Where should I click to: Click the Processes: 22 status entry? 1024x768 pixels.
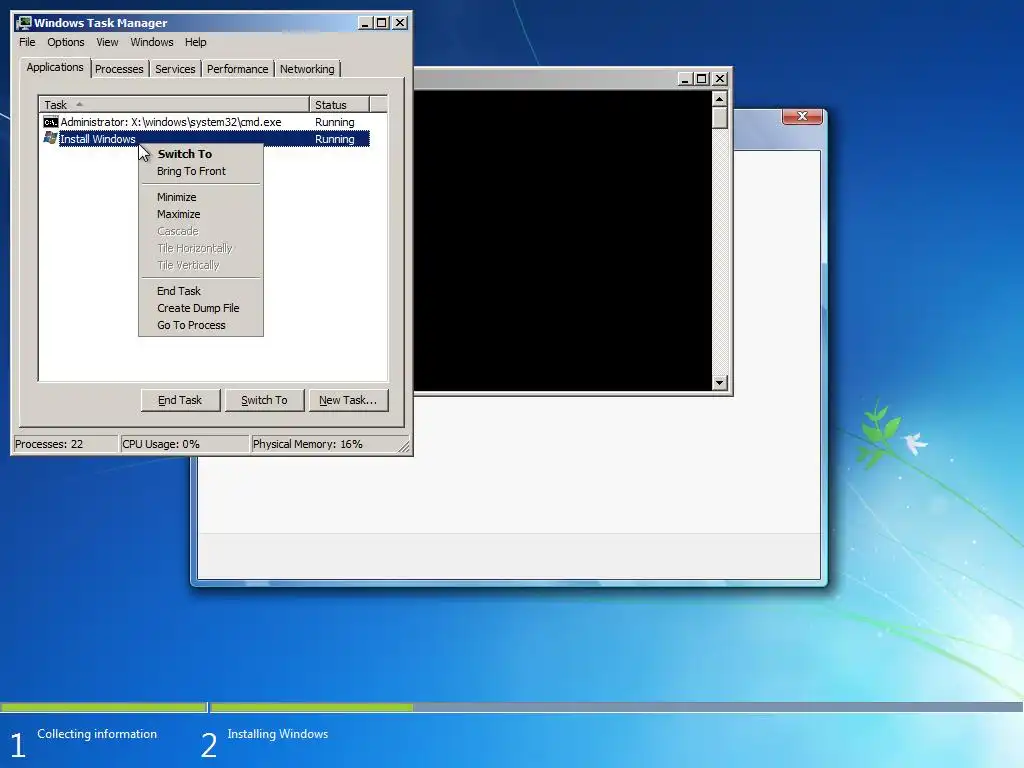pyautogui.click(x=65, y=444)
